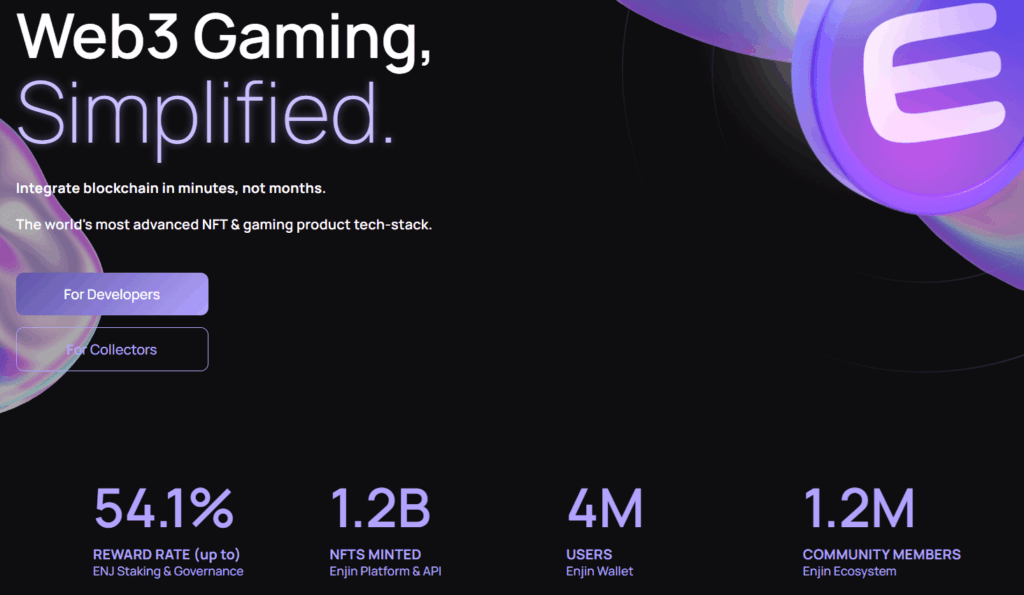
Task: Select the REWARD RATE (up to) label
Action: click(x=166, y=554)
